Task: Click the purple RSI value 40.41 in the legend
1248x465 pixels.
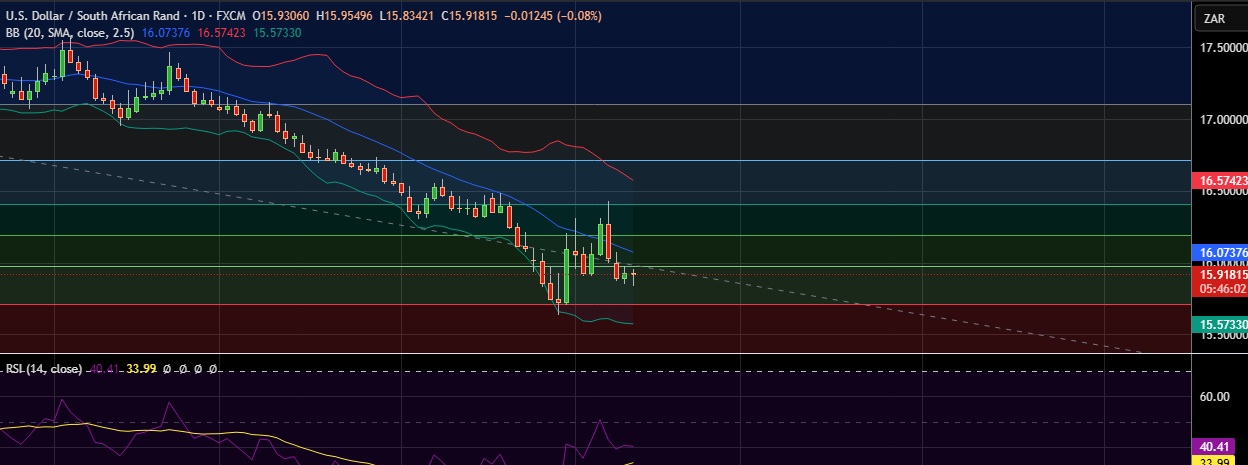Action: pyautogui.click(x=104, y=369)
